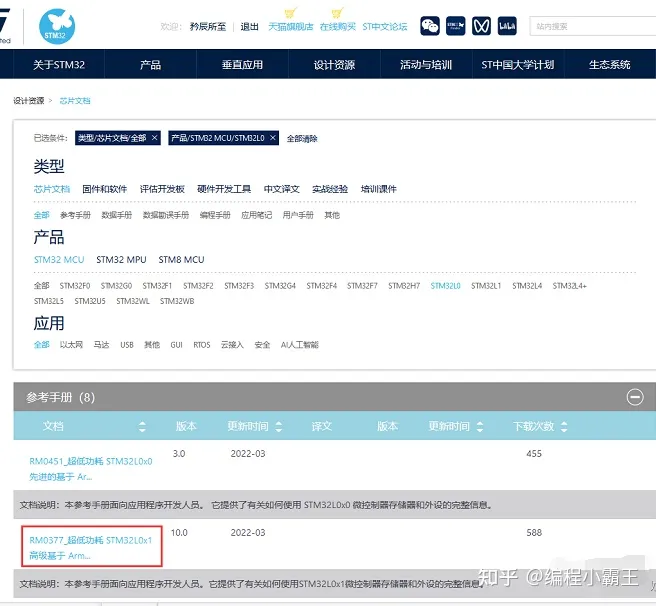
Task: Sort table by 下载次数 arrows
Action: pyautogui.click(x=564, y=426)
